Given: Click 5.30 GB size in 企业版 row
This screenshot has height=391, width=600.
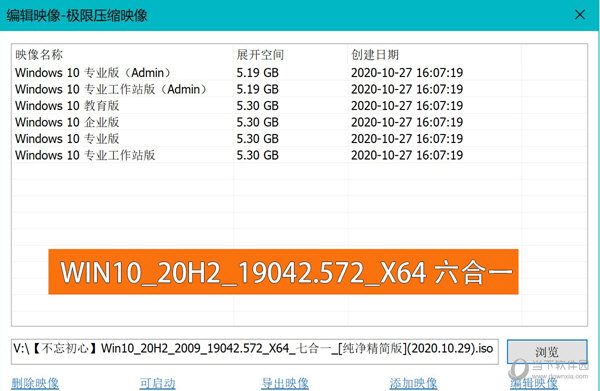Looking at the screenshot, I should (x=258, y=122).
